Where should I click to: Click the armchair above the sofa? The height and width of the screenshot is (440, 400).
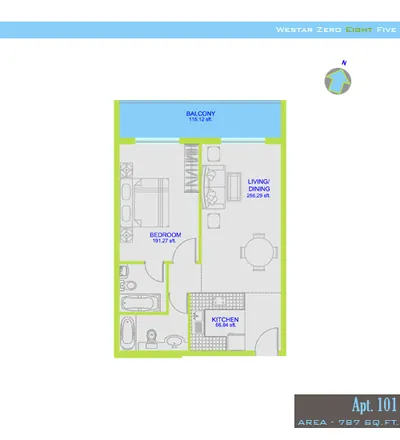(x=213, y=154)
